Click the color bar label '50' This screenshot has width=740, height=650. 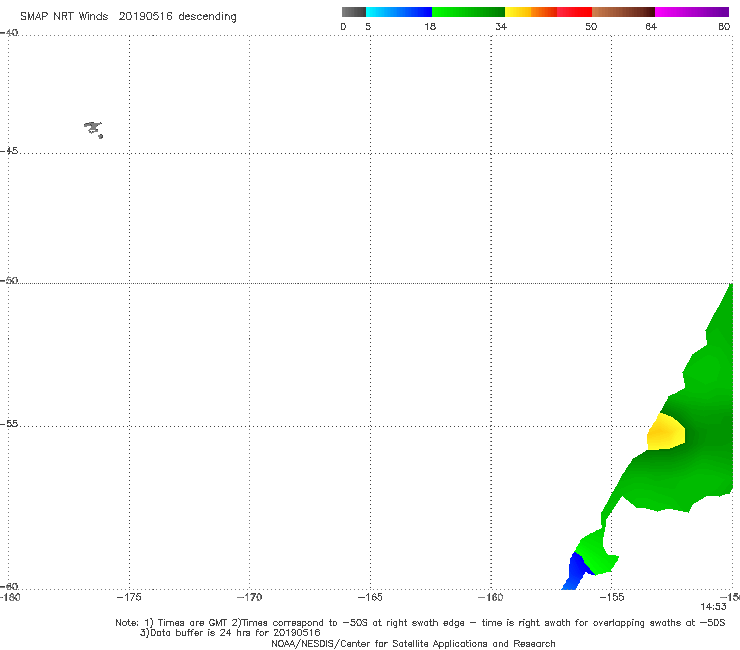pyautogui.click(x=591, y=26)
